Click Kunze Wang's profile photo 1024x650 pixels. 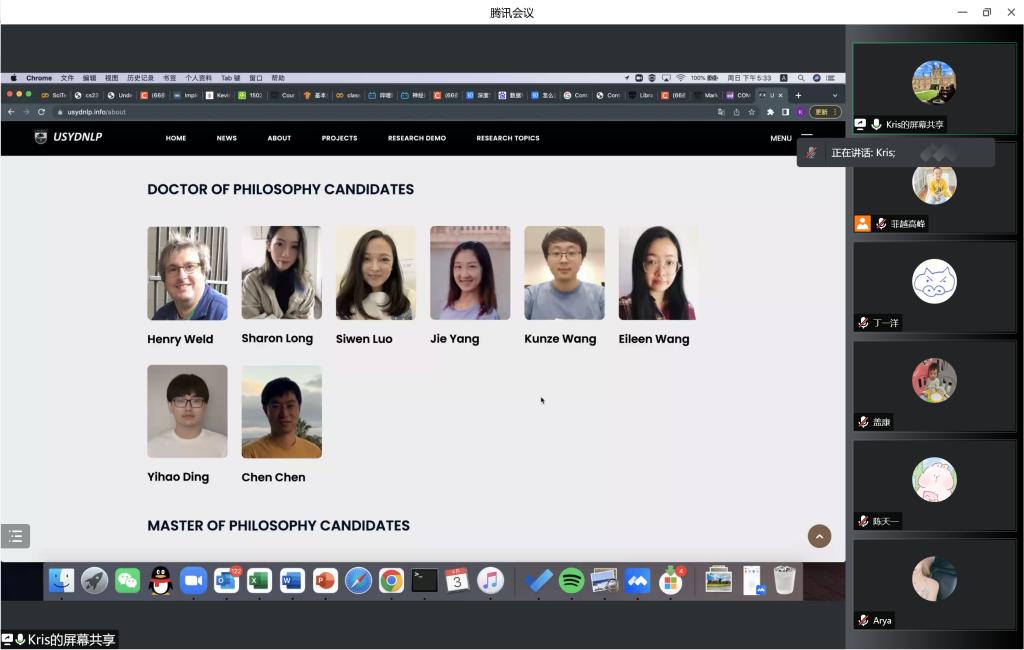click(564, 273)
